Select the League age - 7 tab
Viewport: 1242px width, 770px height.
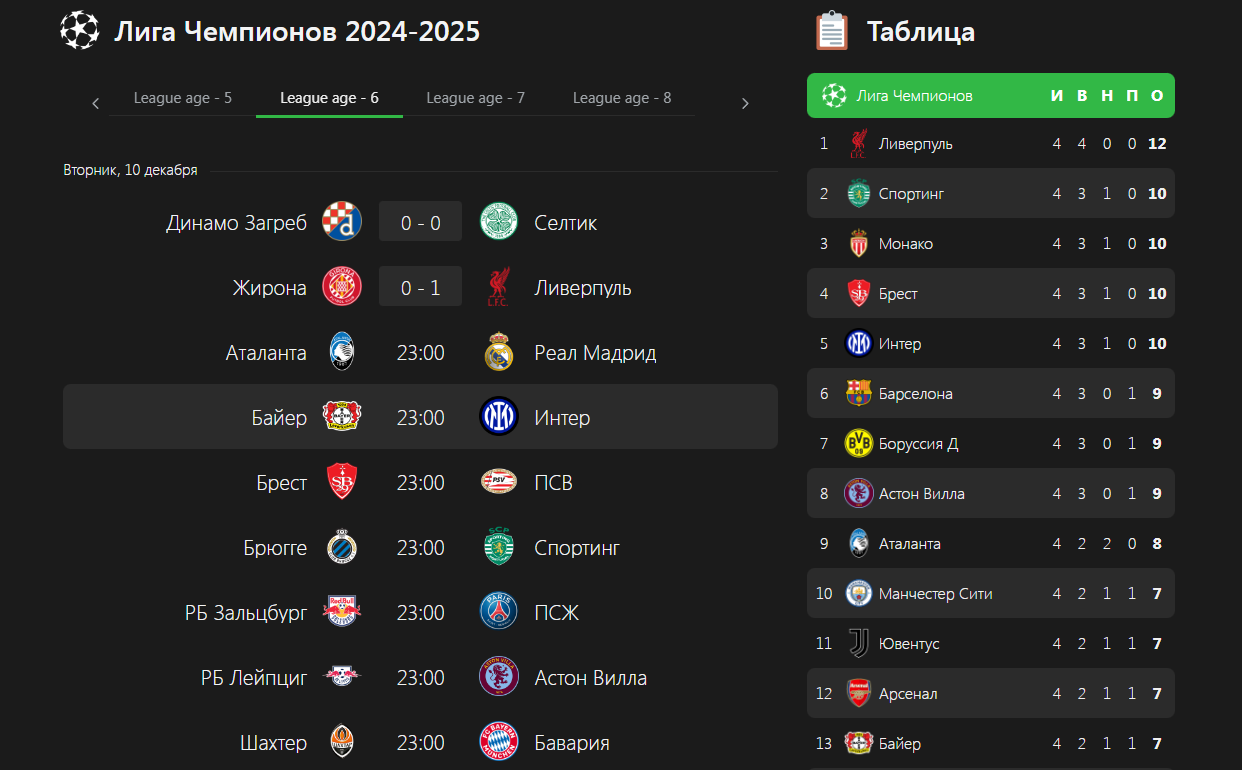476,98
